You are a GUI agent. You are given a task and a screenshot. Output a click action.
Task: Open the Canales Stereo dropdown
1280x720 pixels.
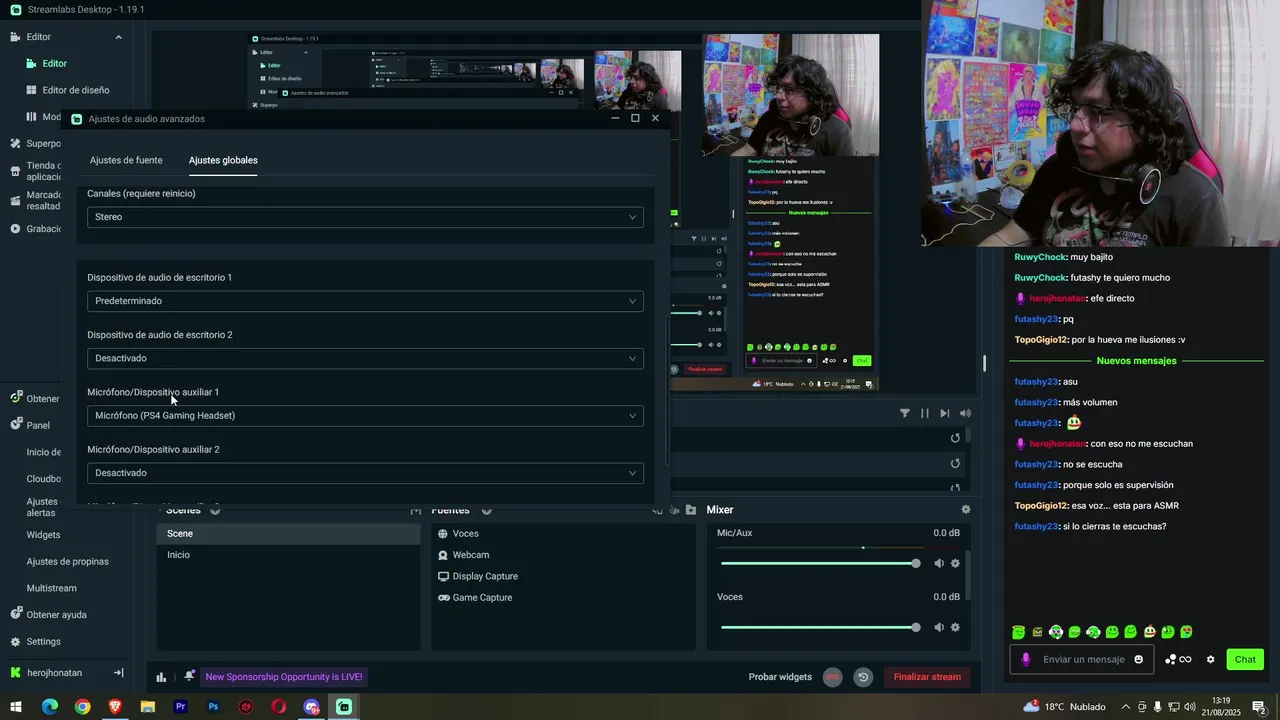365,217
